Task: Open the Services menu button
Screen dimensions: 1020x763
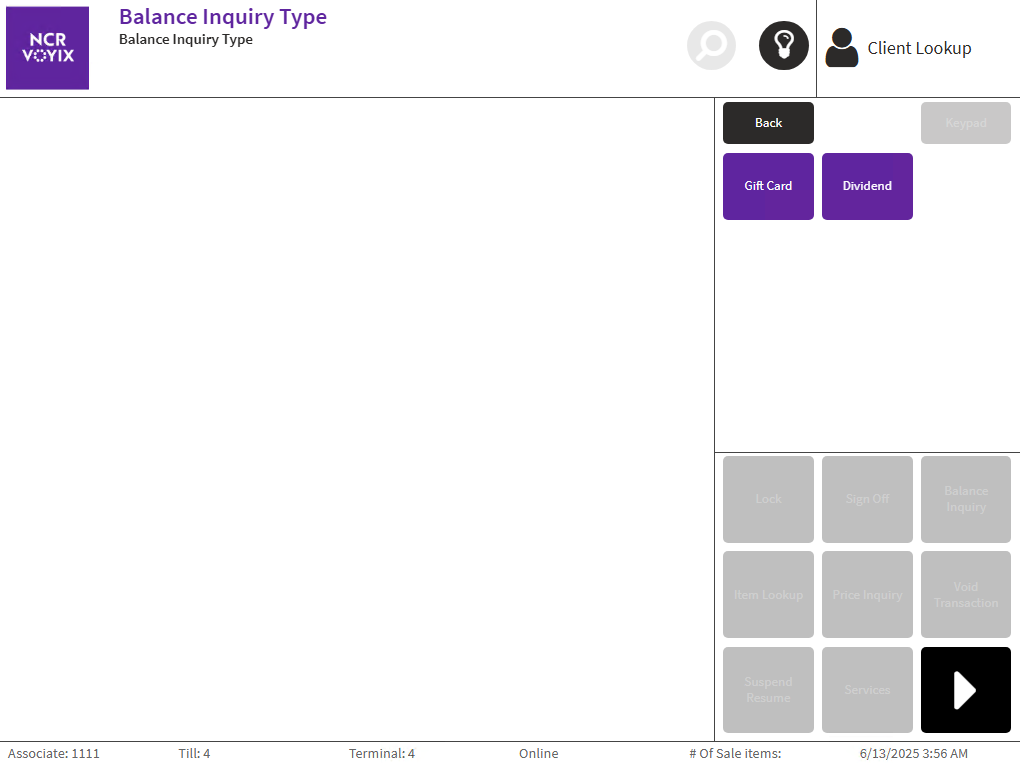Action: tap(867, 690)
